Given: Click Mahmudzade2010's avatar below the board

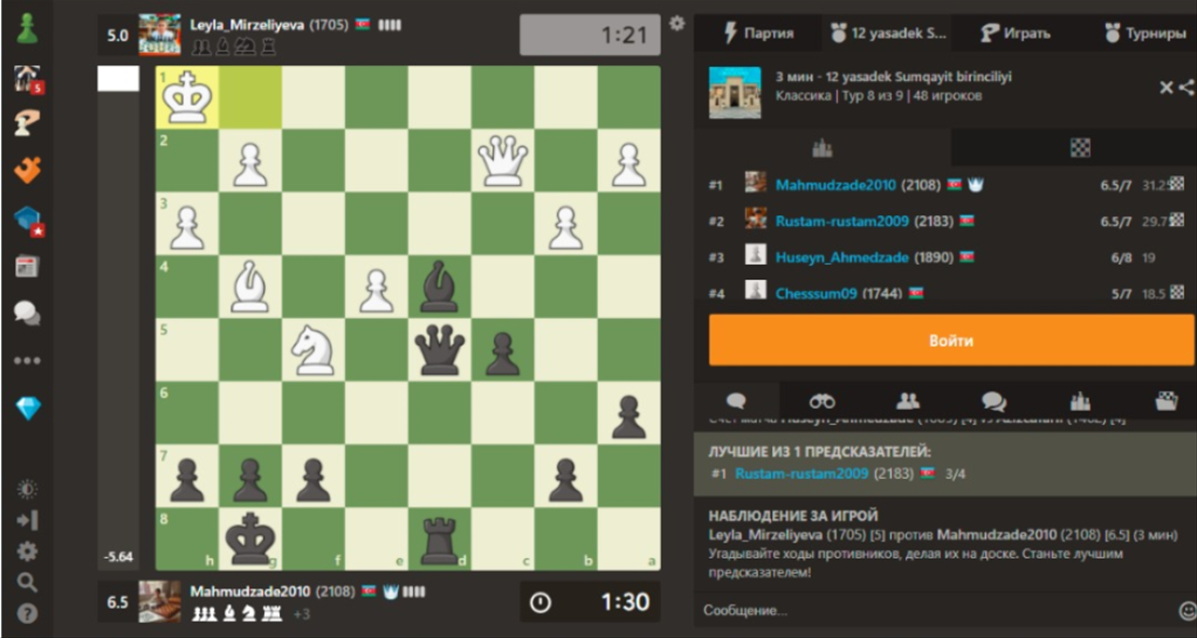Looking at the screenshot, I should pyautogui.click(x=160, y=601).
